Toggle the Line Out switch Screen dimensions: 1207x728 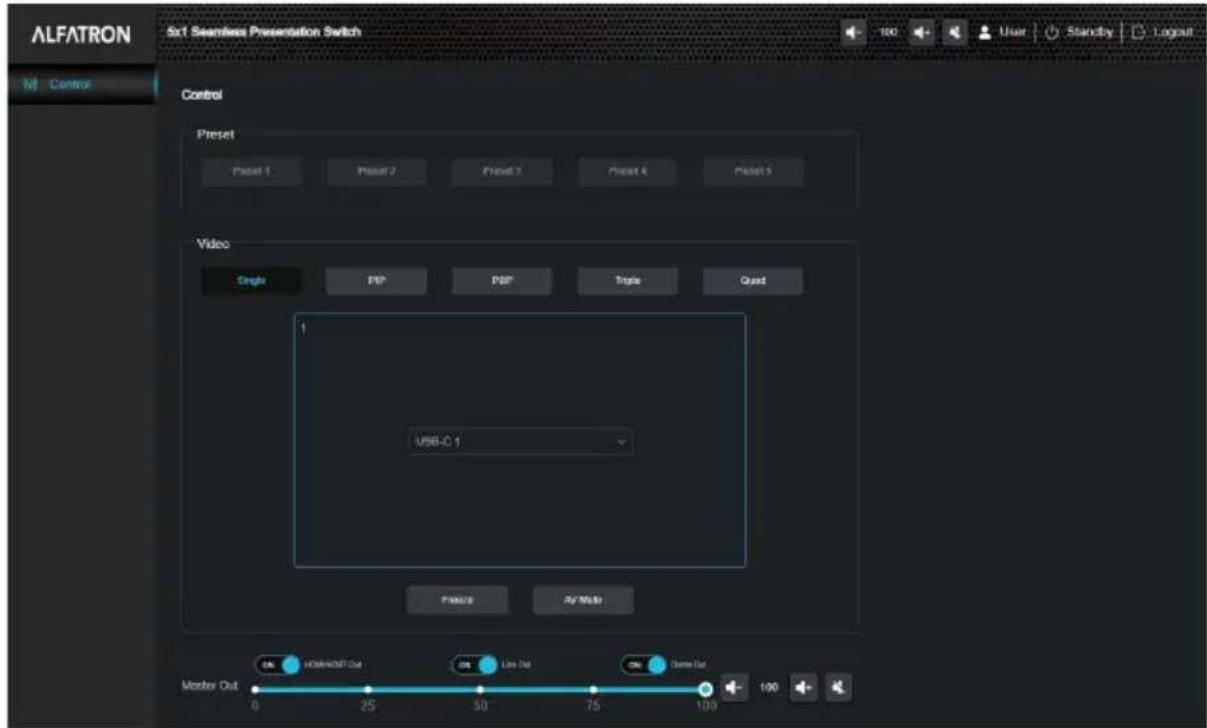(476, 665)
